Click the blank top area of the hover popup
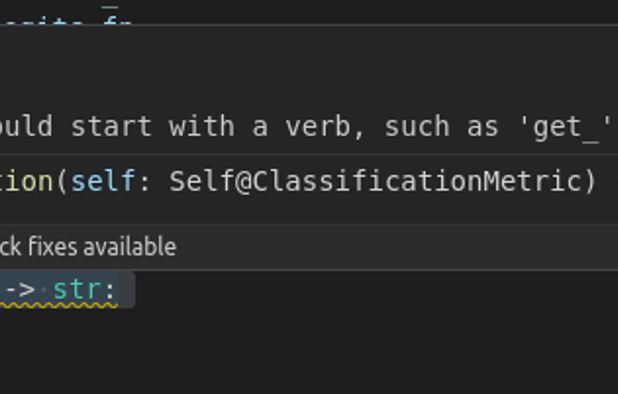Screen dimensions: 618x394 click(x=309, y=67)
